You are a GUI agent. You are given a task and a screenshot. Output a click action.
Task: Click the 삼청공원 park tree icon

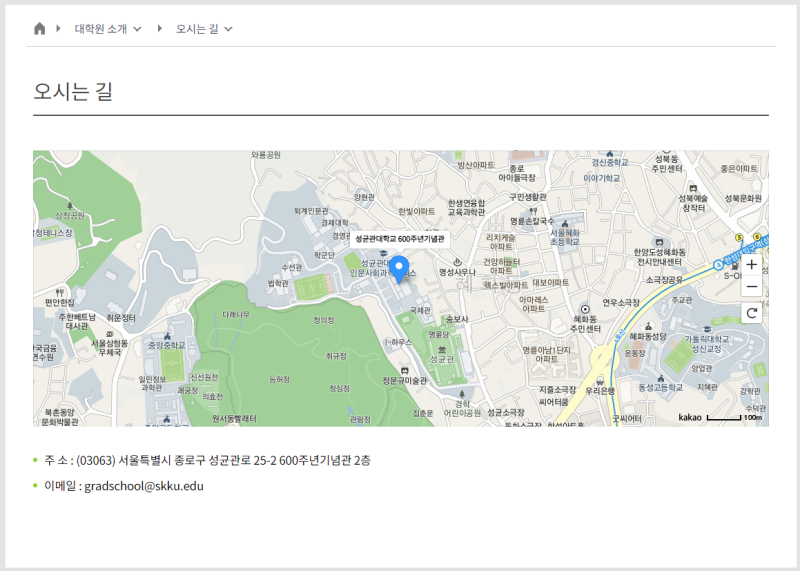pos(70,204)
